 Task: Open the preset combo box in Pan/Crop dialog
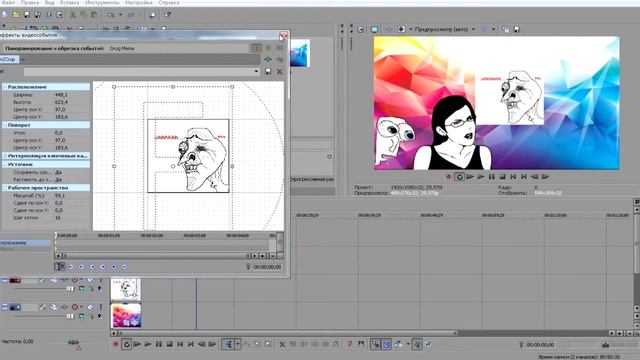click(141, 71)
